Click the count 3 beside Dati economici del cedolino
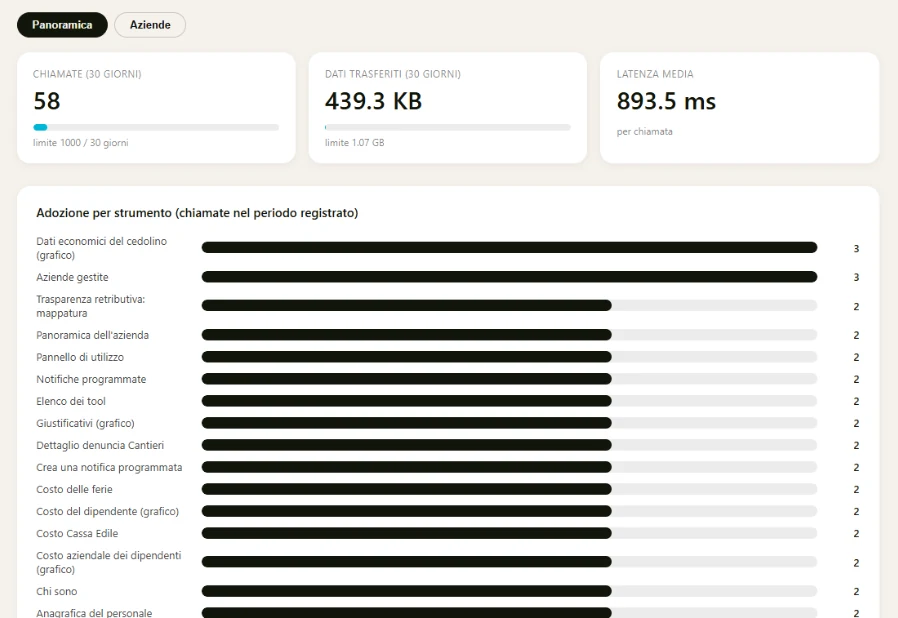Image resolution: width=898 pixels, height=618 pixels. pos(856,249)
